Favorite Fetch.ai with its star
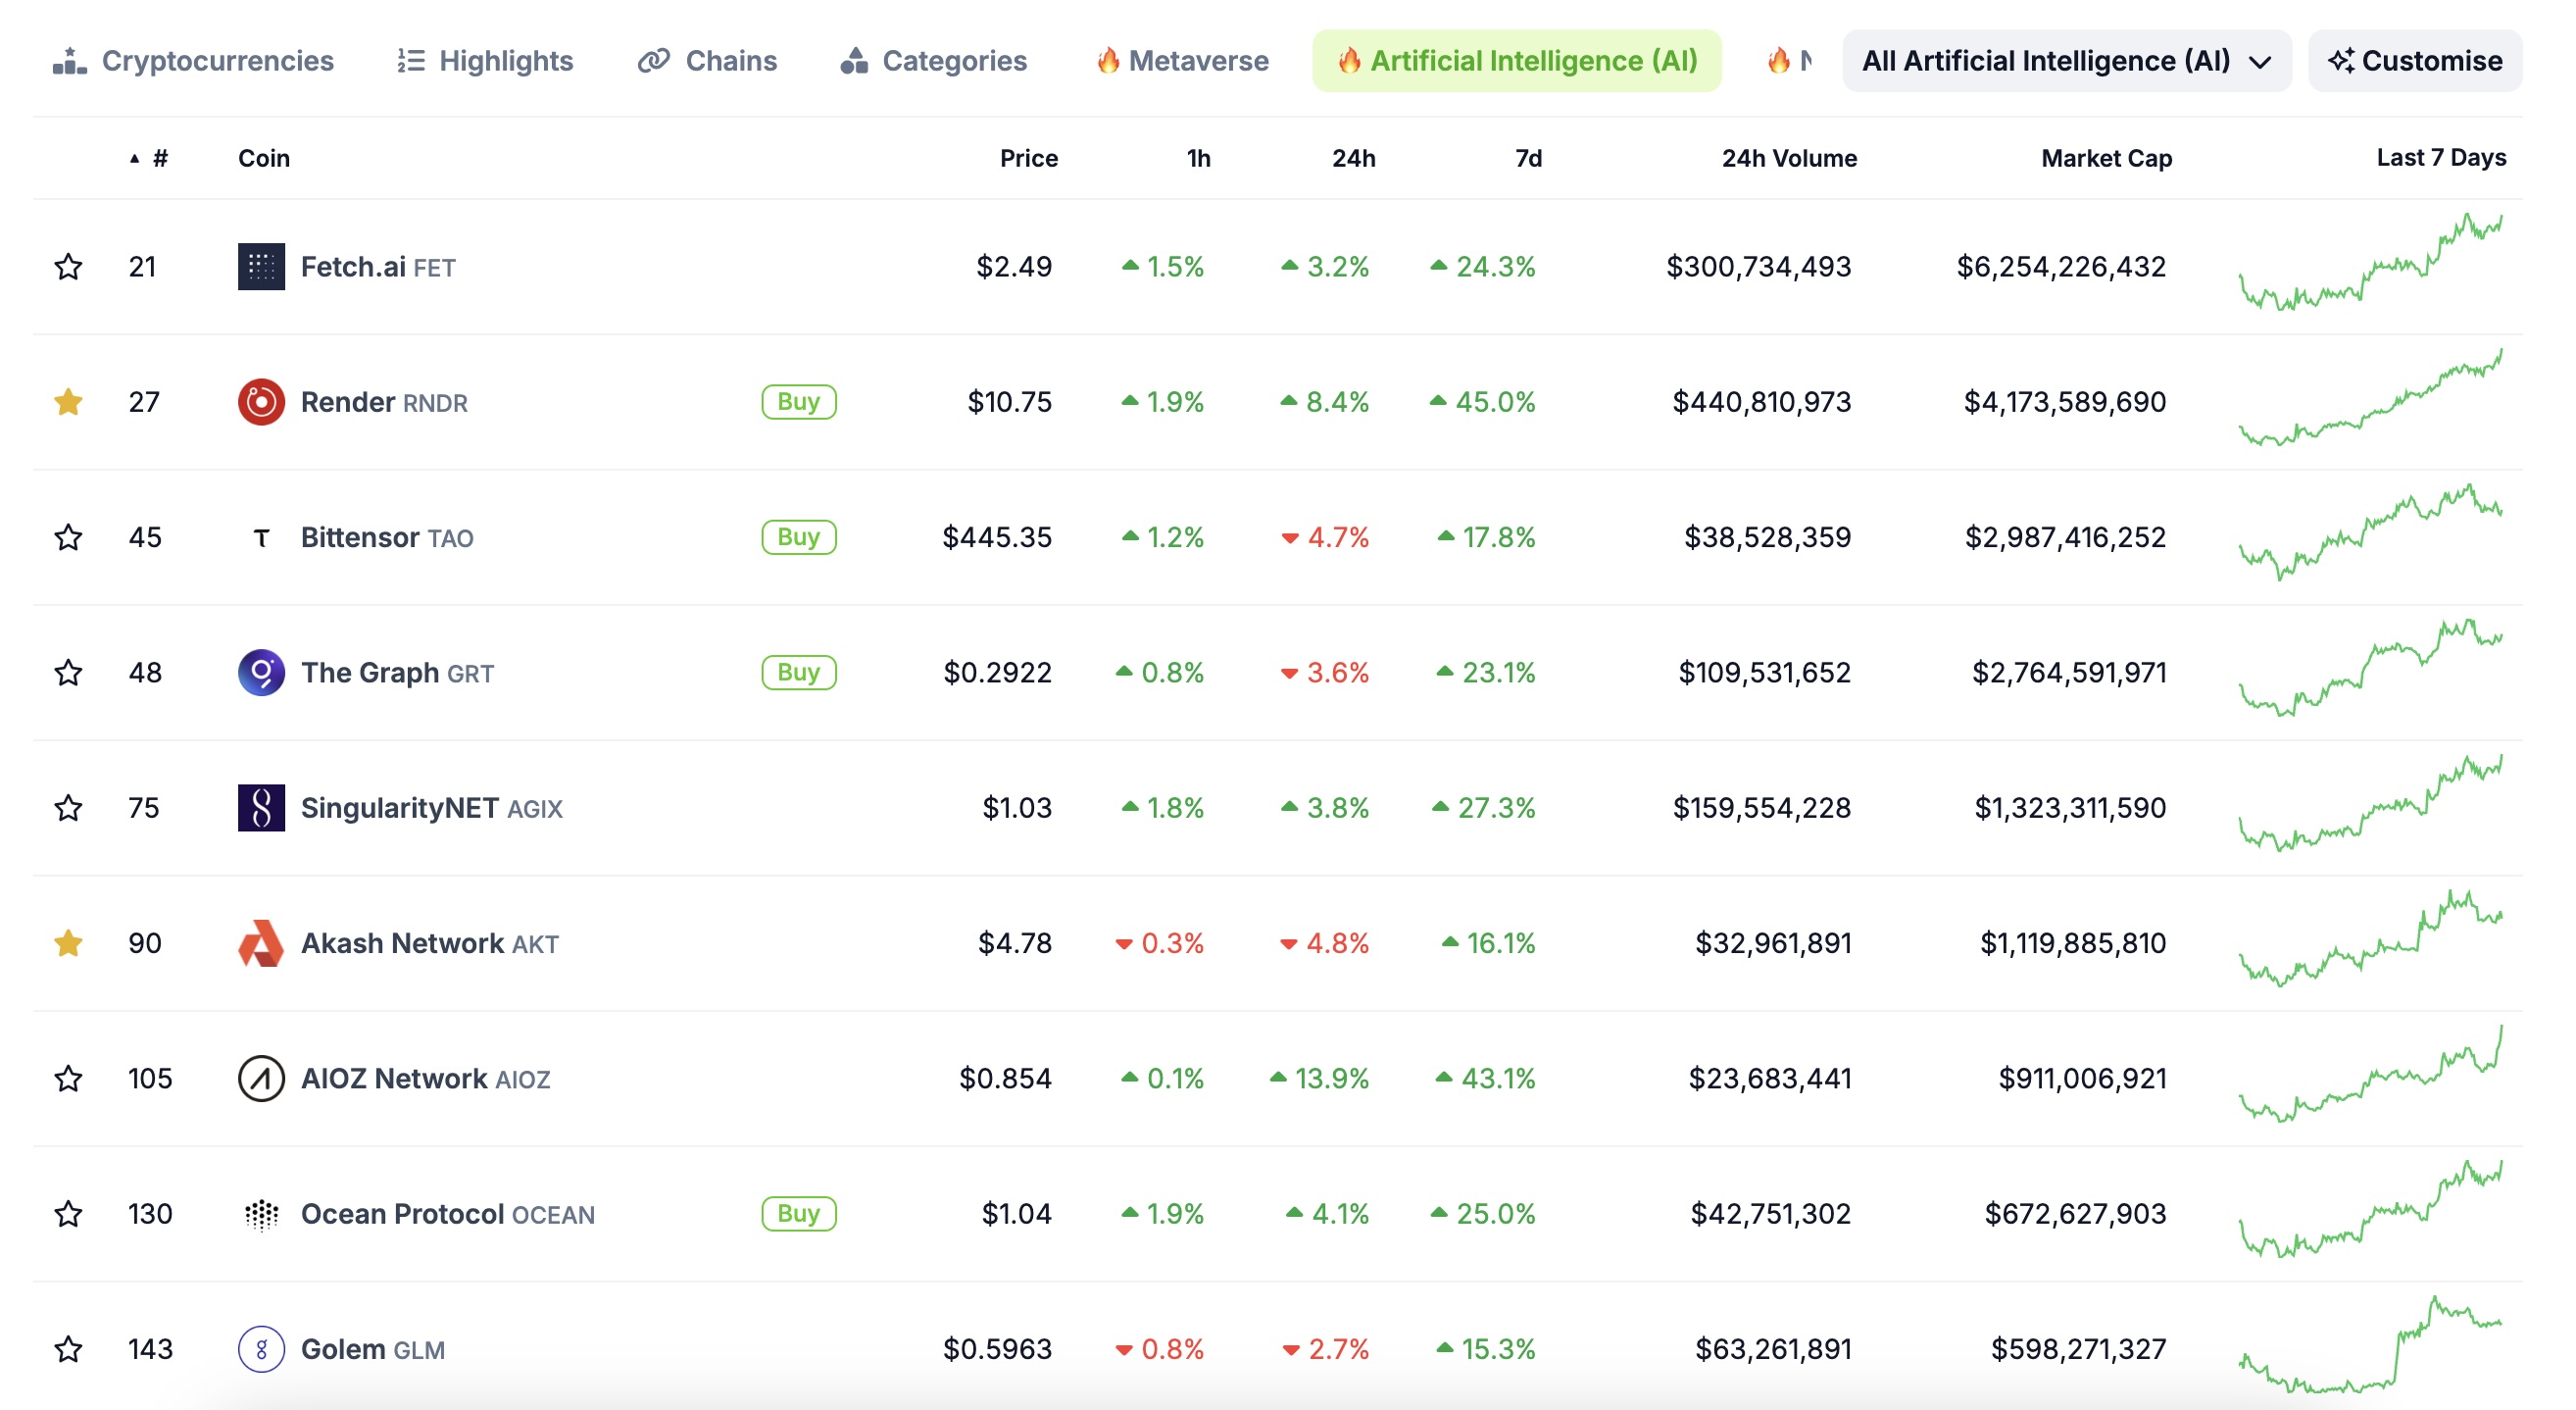 coord(68,267)
